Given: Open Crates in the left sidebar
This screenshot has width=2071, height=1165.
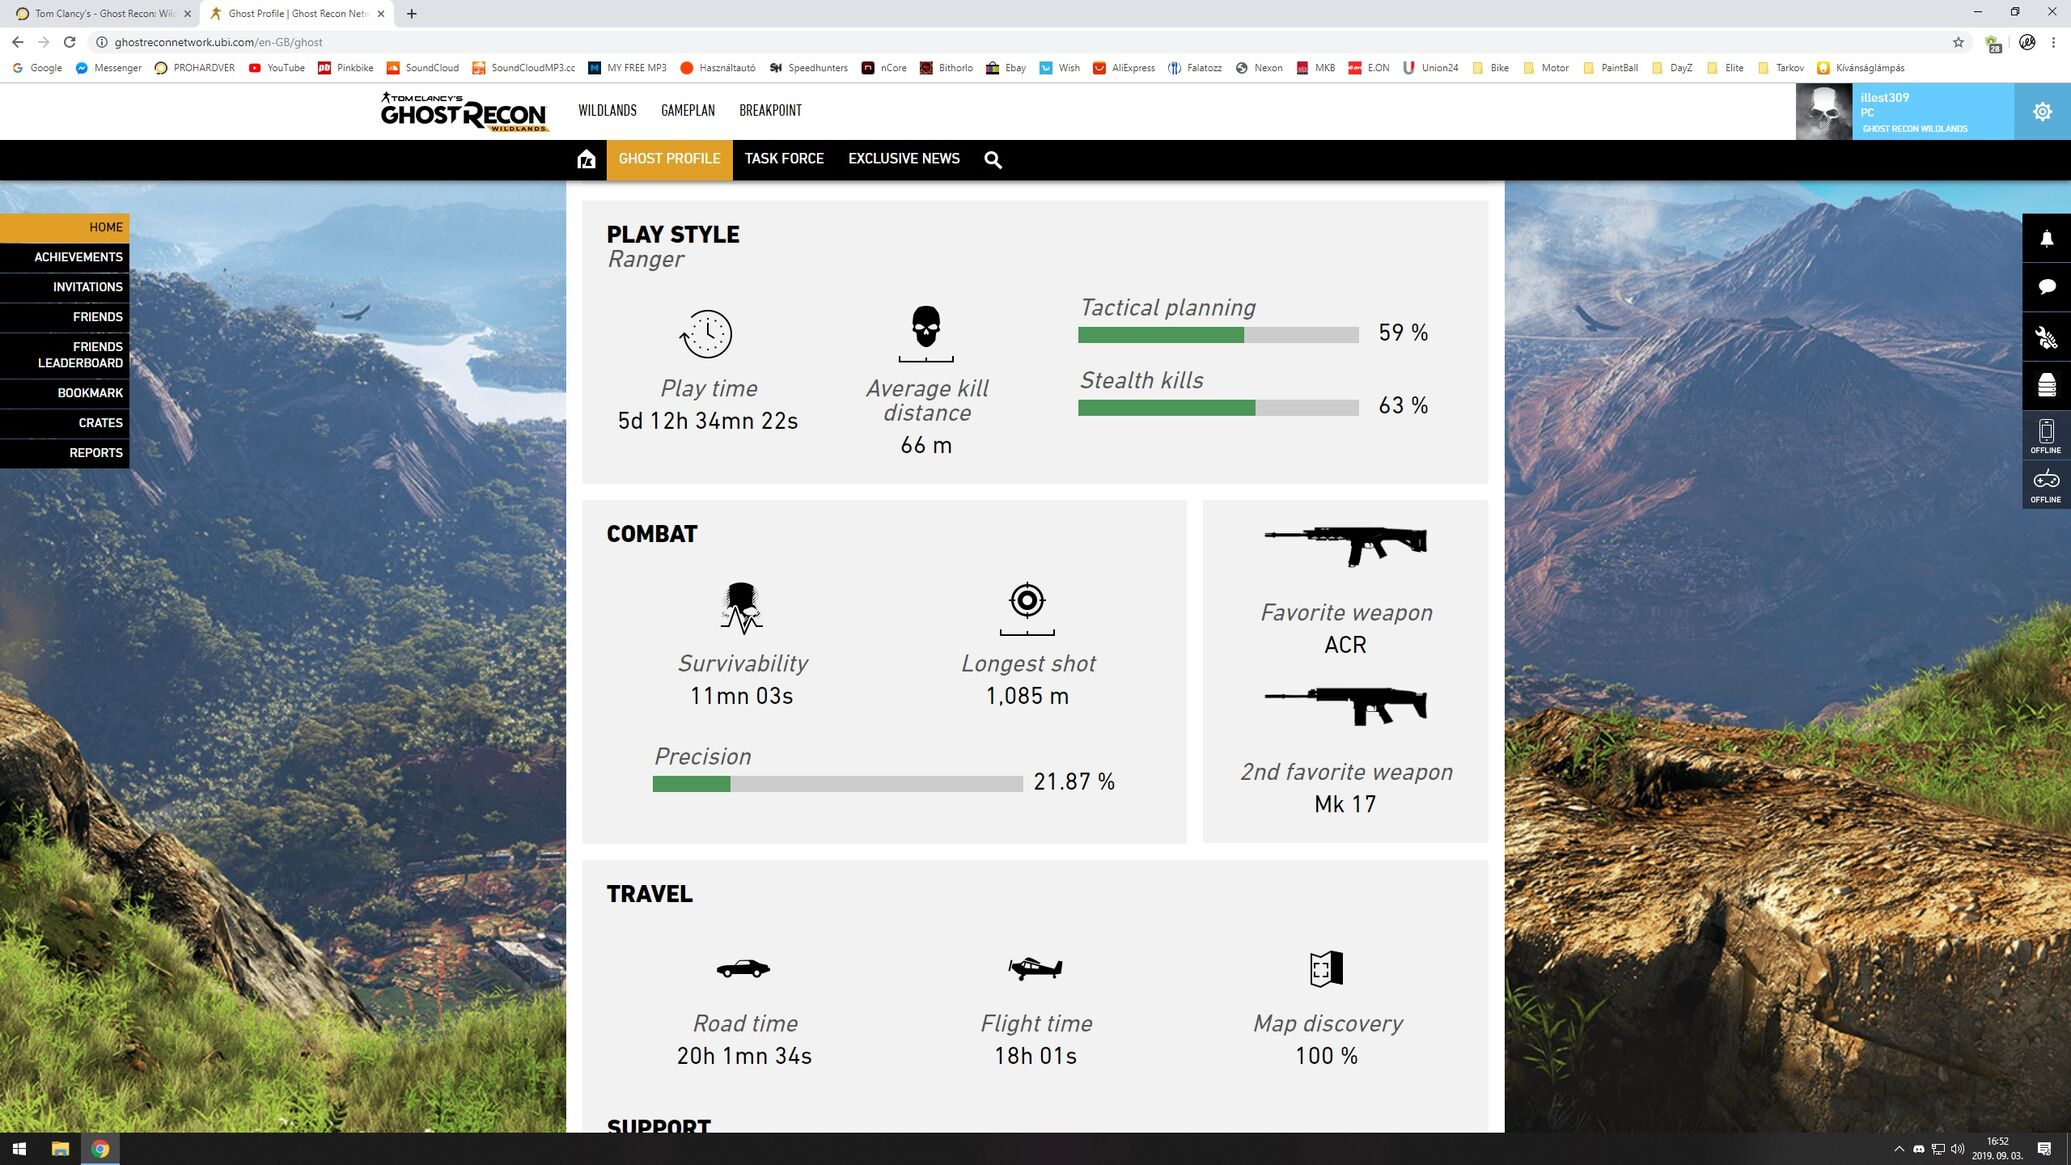Looking at the screenshot, I should click(64, 423).
